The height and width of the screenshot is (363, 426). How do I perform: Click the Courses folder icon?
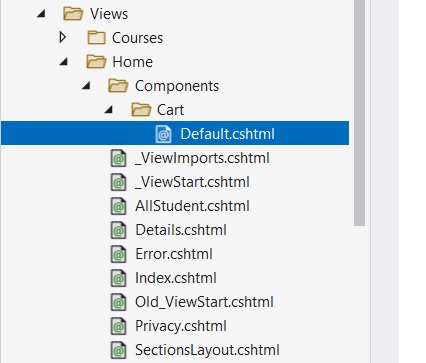[x=96, y=38]
